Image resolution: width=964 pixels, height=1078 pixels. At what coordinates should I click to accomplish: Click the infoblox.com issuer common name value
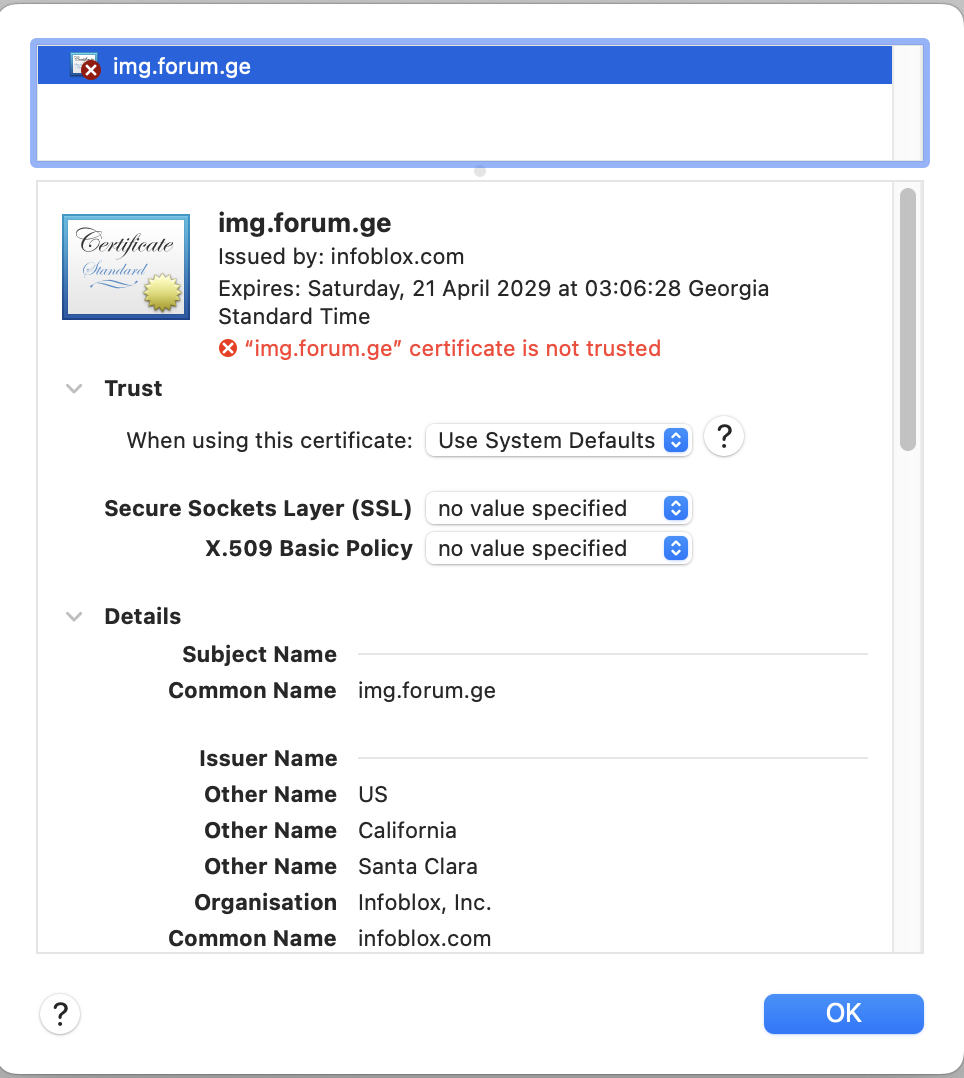pos(424,939)
